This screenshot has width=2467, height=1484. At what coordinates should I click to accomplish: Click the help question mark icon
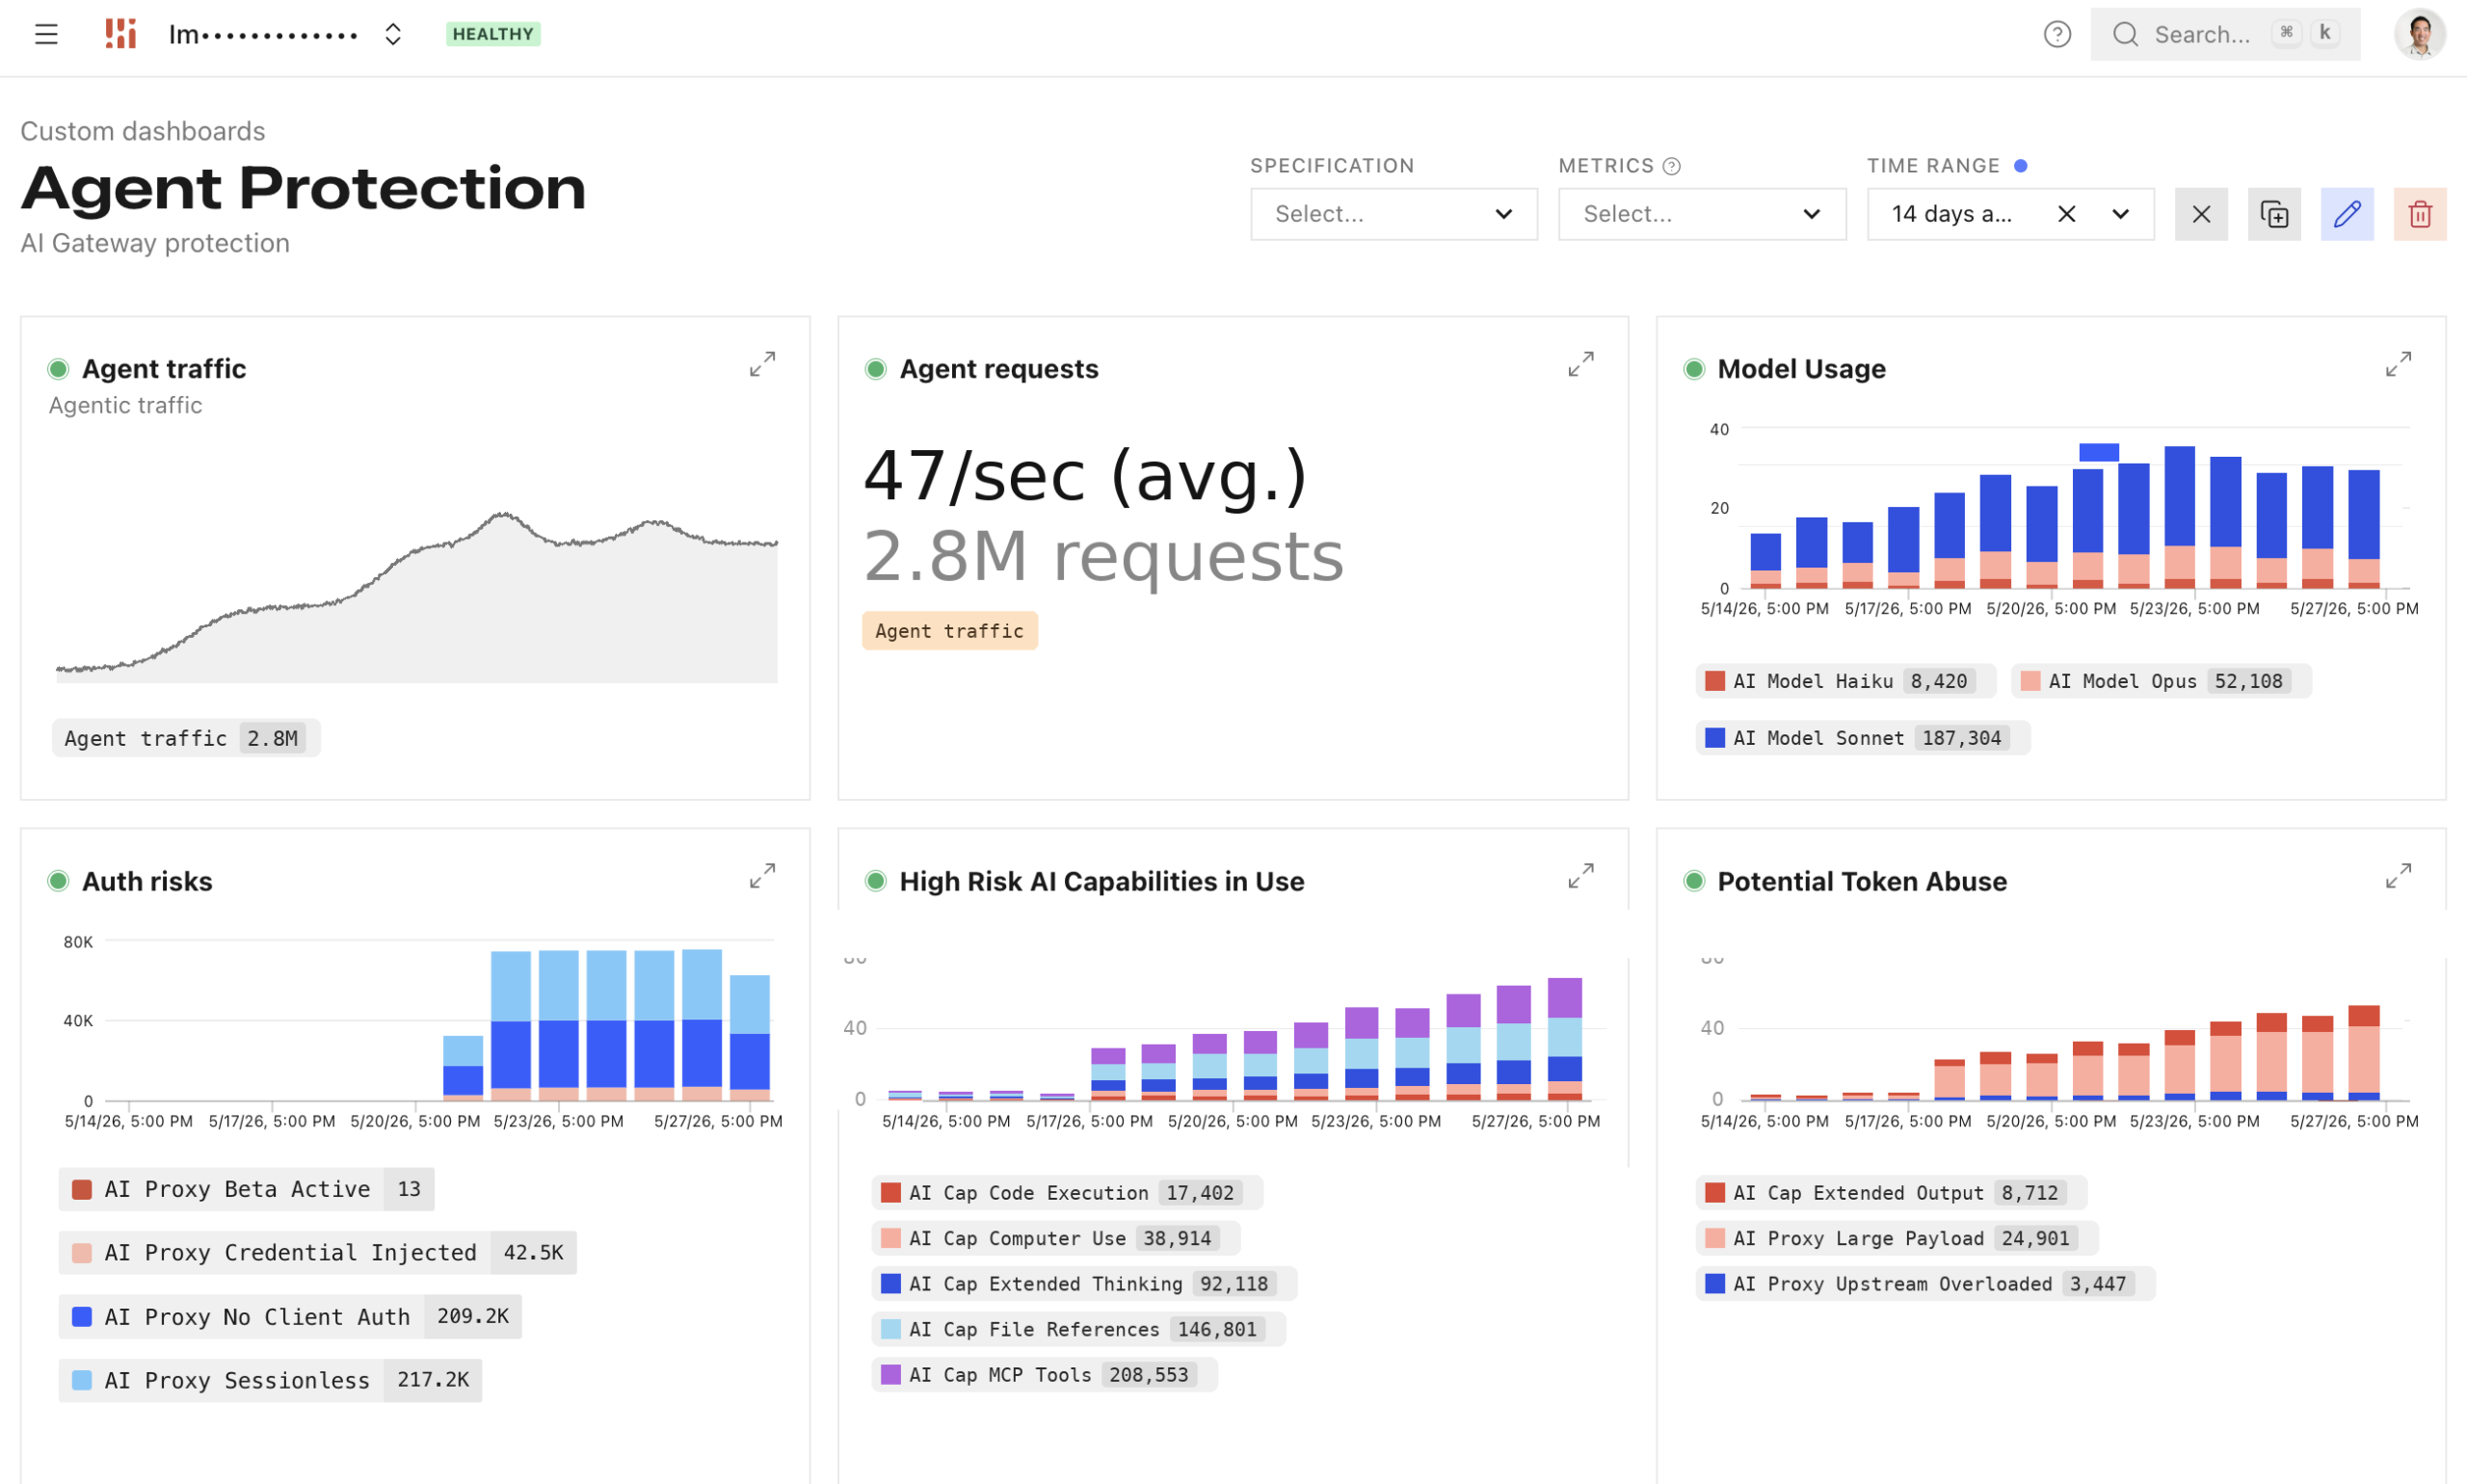tap(2056, 34)
